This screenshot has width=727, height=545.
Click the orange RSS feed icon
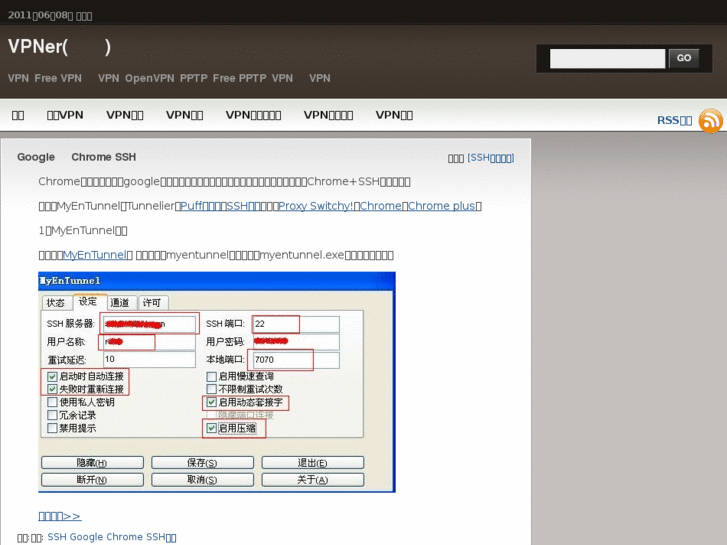point(710,121)
